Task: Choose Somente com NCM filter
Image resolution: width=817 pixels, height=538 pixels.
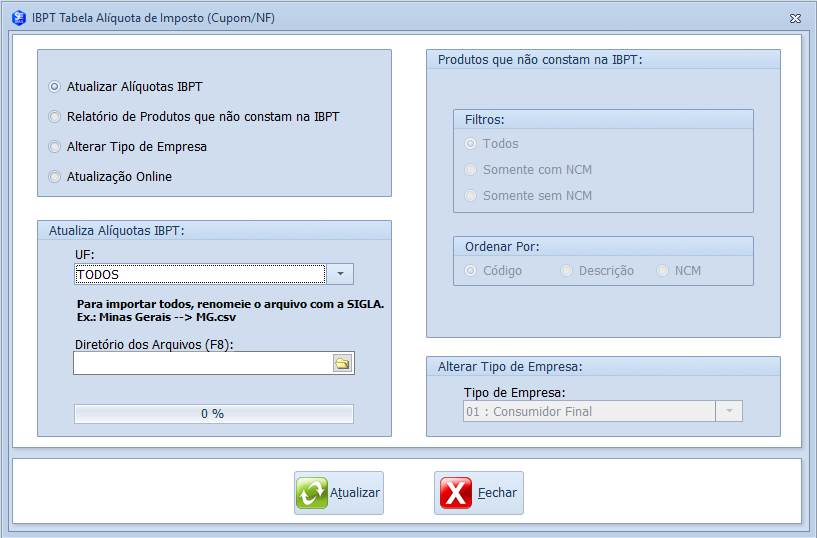Action: click(x=471, y=170)
